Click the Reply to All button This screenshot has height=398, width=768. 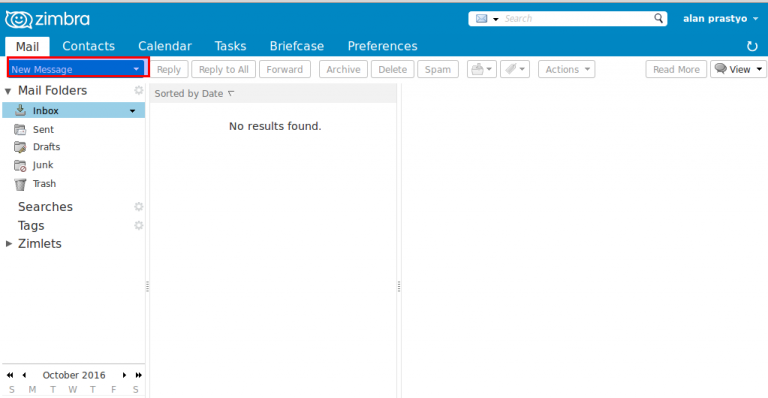point(223,69)
